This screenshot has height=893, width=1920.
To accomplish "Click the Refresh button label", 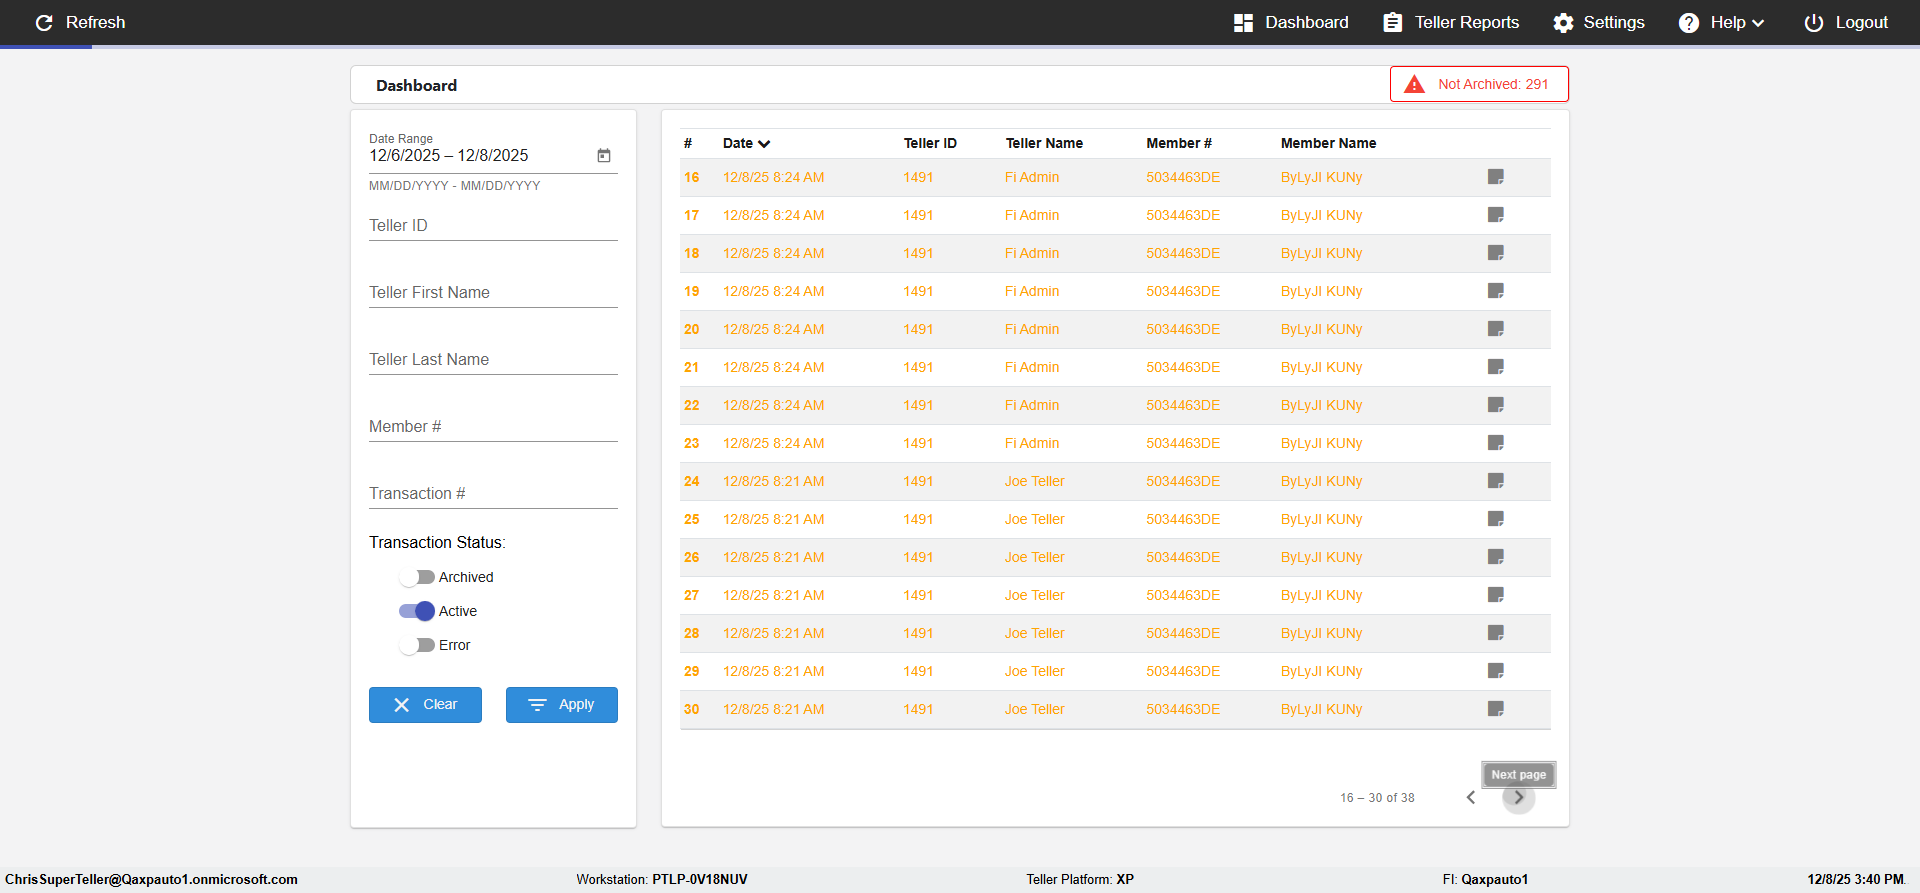I will coord(95,22).
